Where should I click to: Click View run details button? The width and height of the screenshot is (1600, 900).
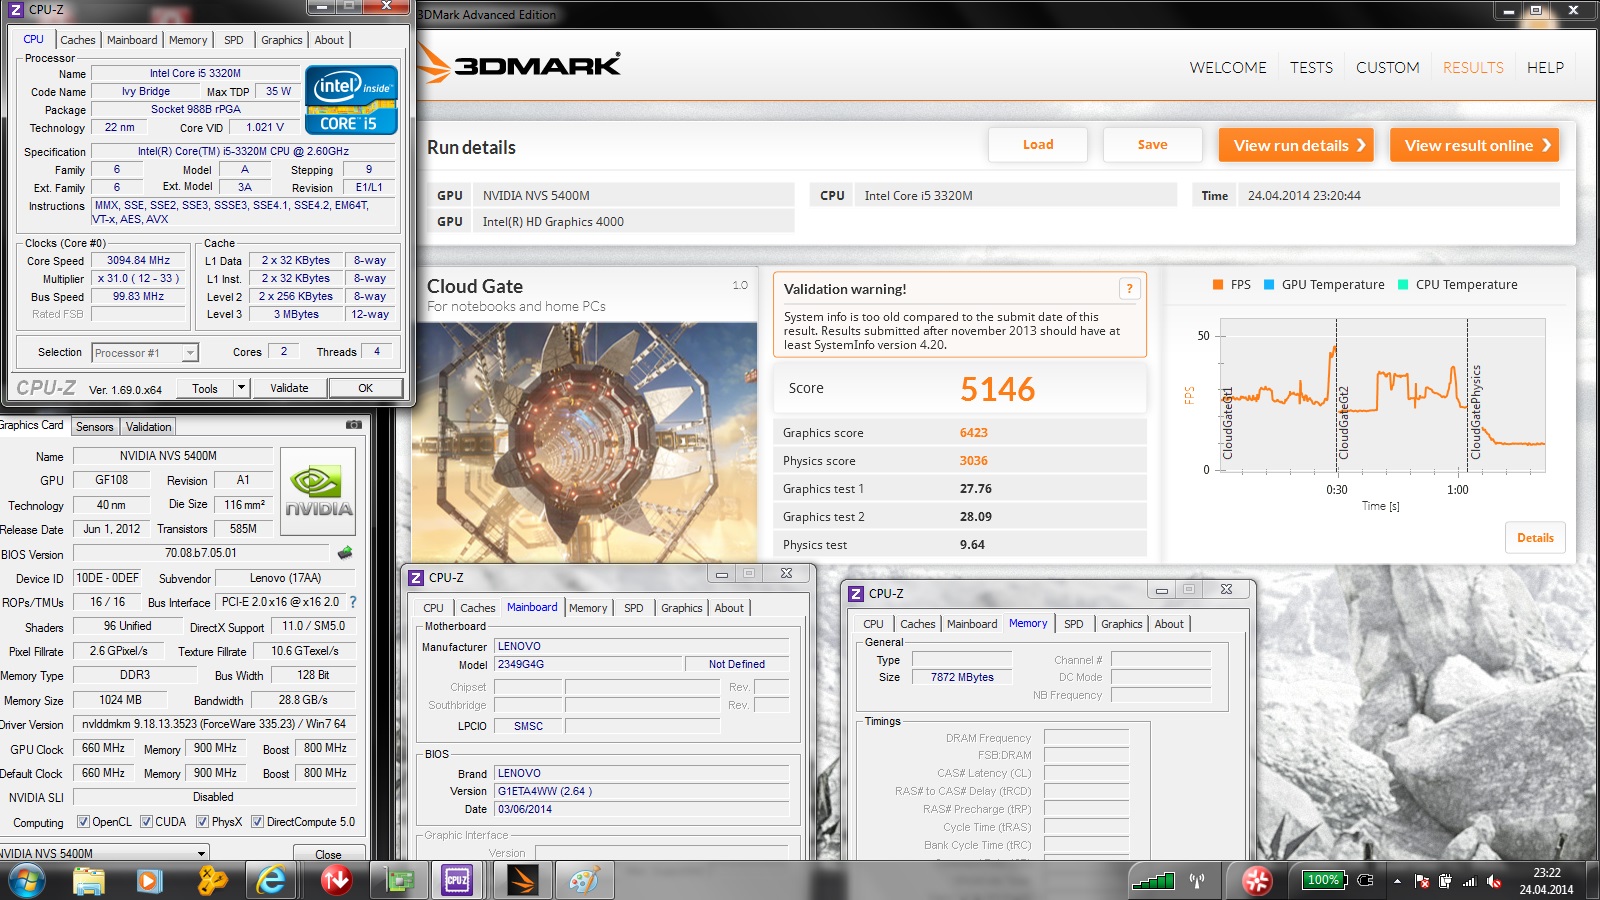(1296, 145)
